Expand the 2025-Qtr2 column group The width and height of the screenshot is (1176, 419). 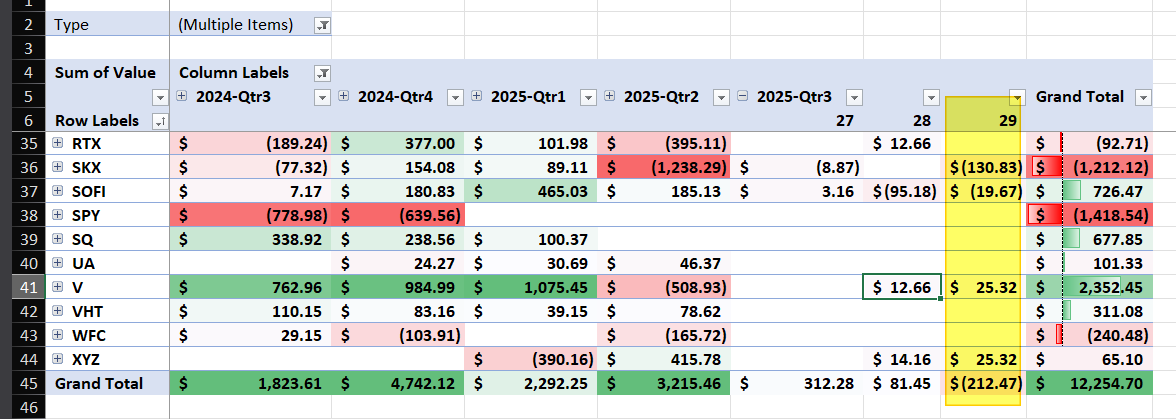[x=610, y=96]
